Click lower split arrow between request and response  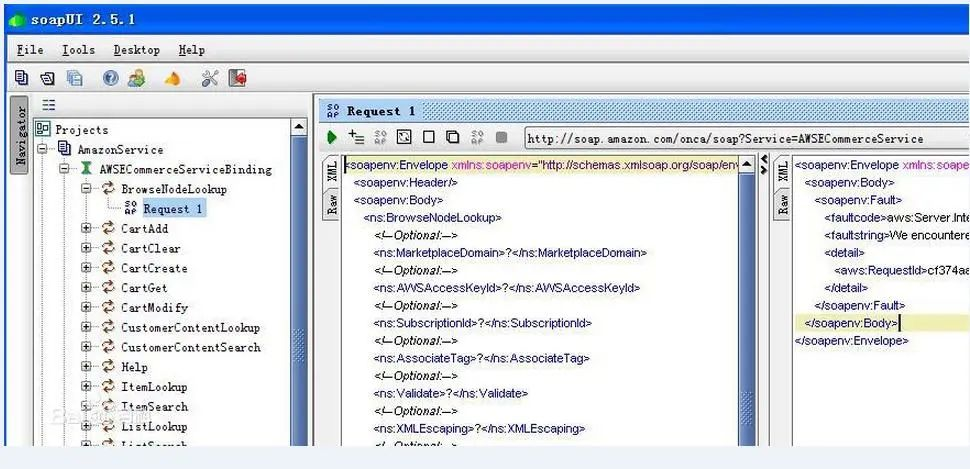click(x=763, y=169)
